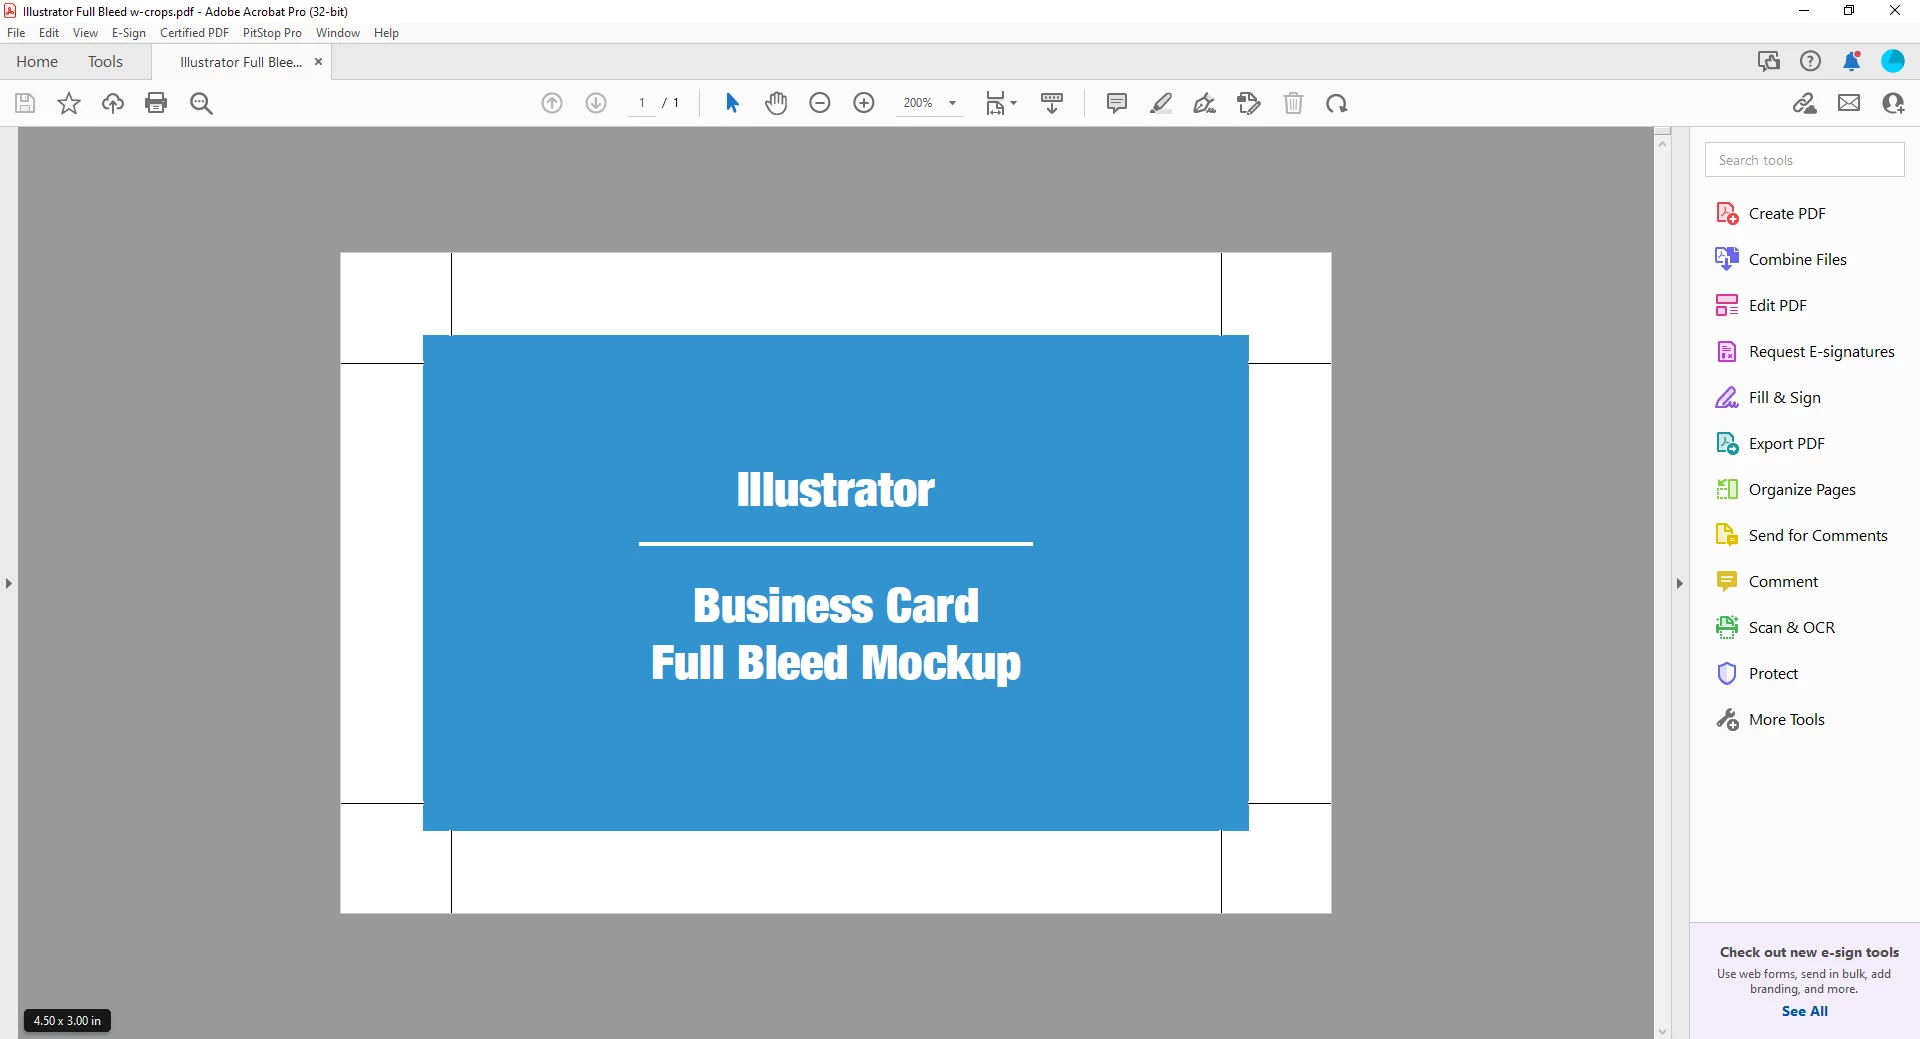The height and width of the screenshot is (1039, 1920).
Task: Add a sticky note comment
Action: click(x=1117, y=103)
